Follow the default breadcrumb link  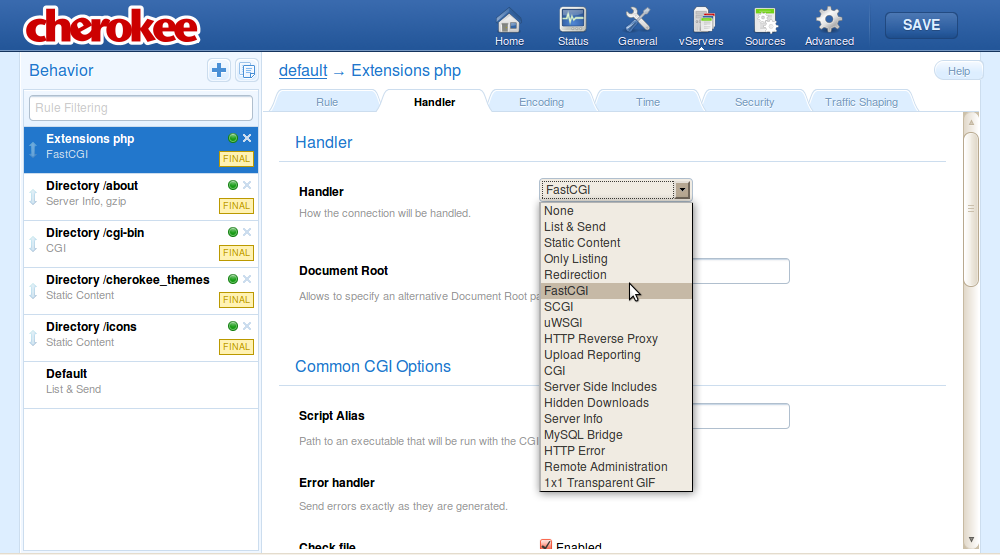coord(303,70)
